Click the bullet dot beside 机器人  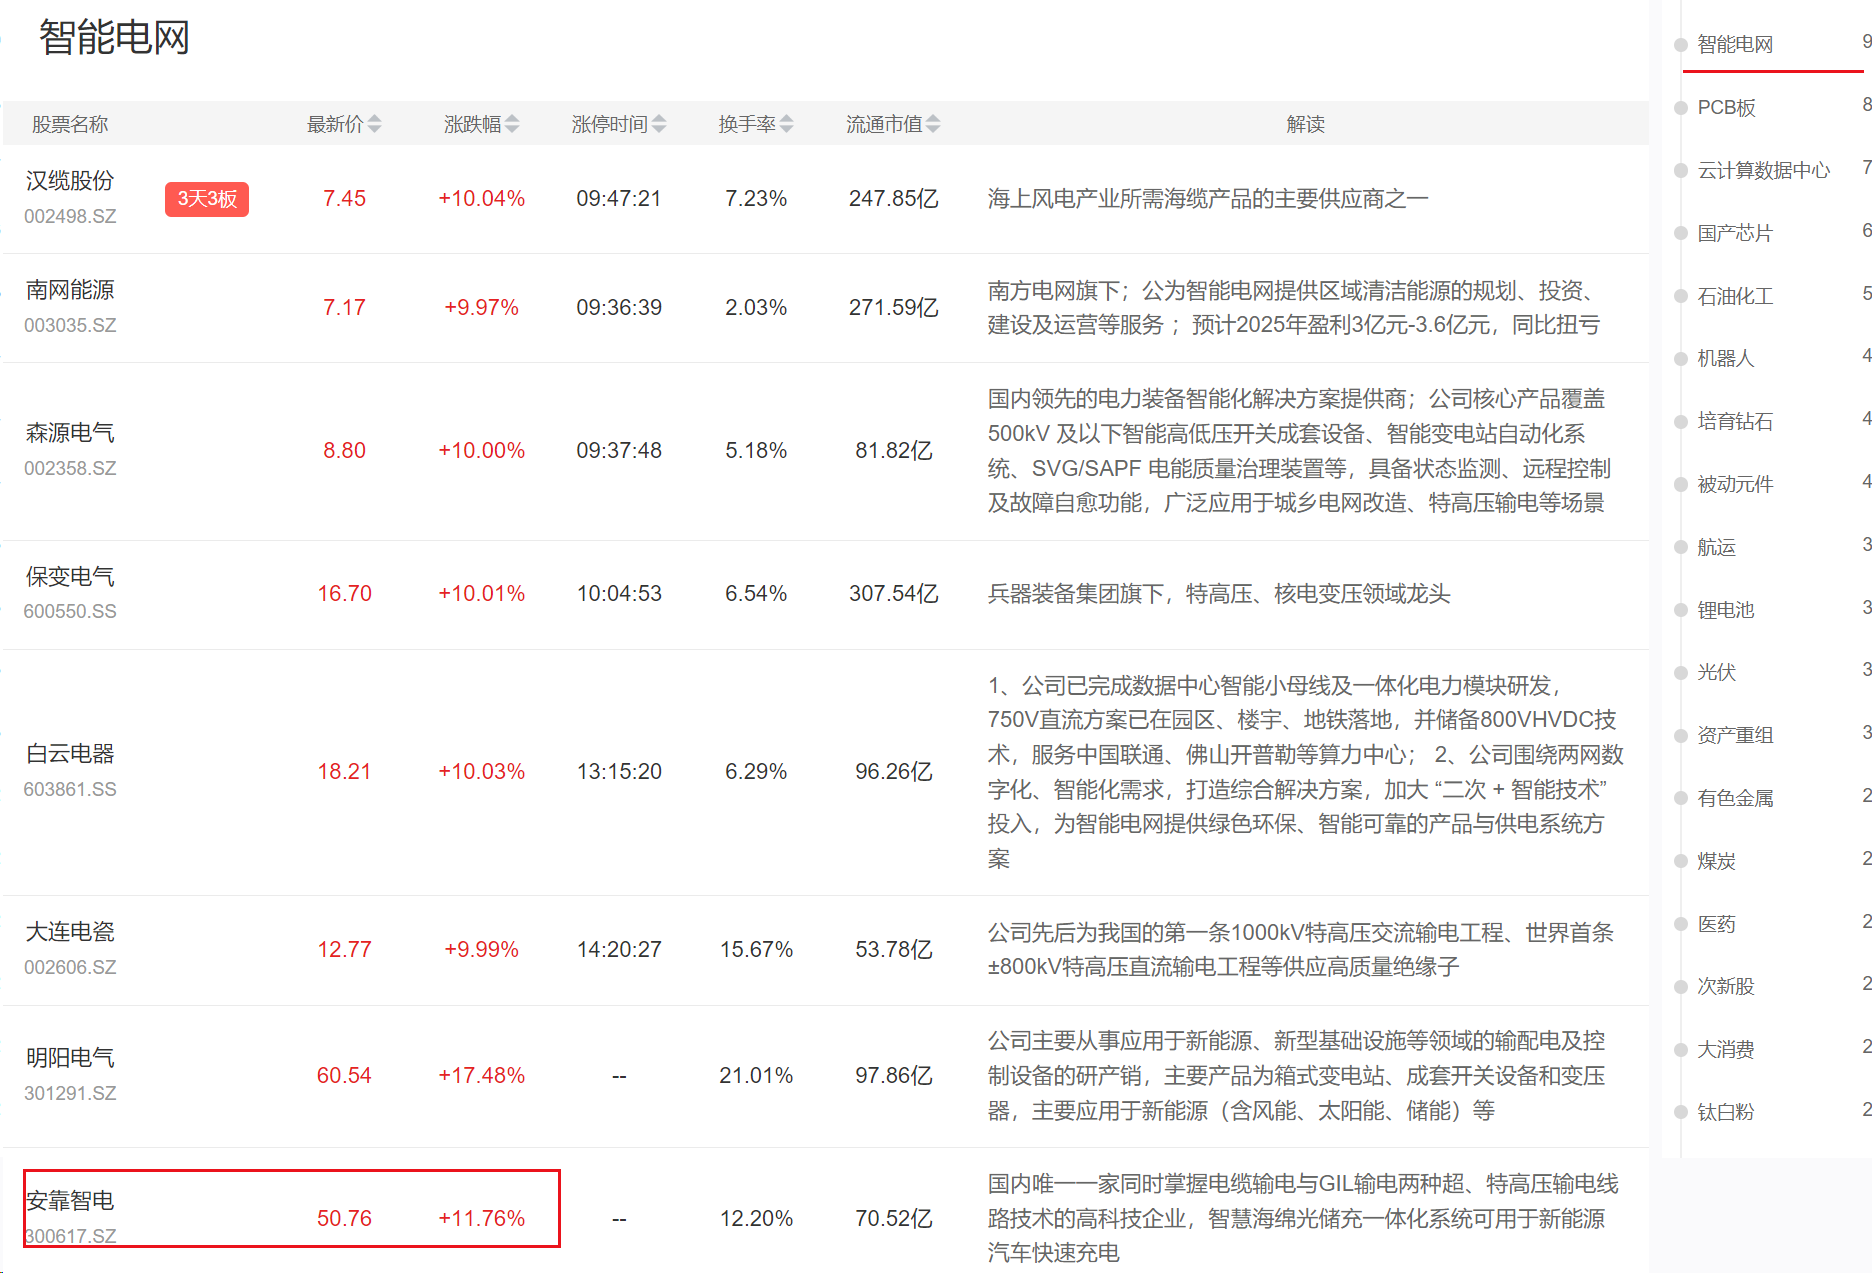coord(1681,359)
